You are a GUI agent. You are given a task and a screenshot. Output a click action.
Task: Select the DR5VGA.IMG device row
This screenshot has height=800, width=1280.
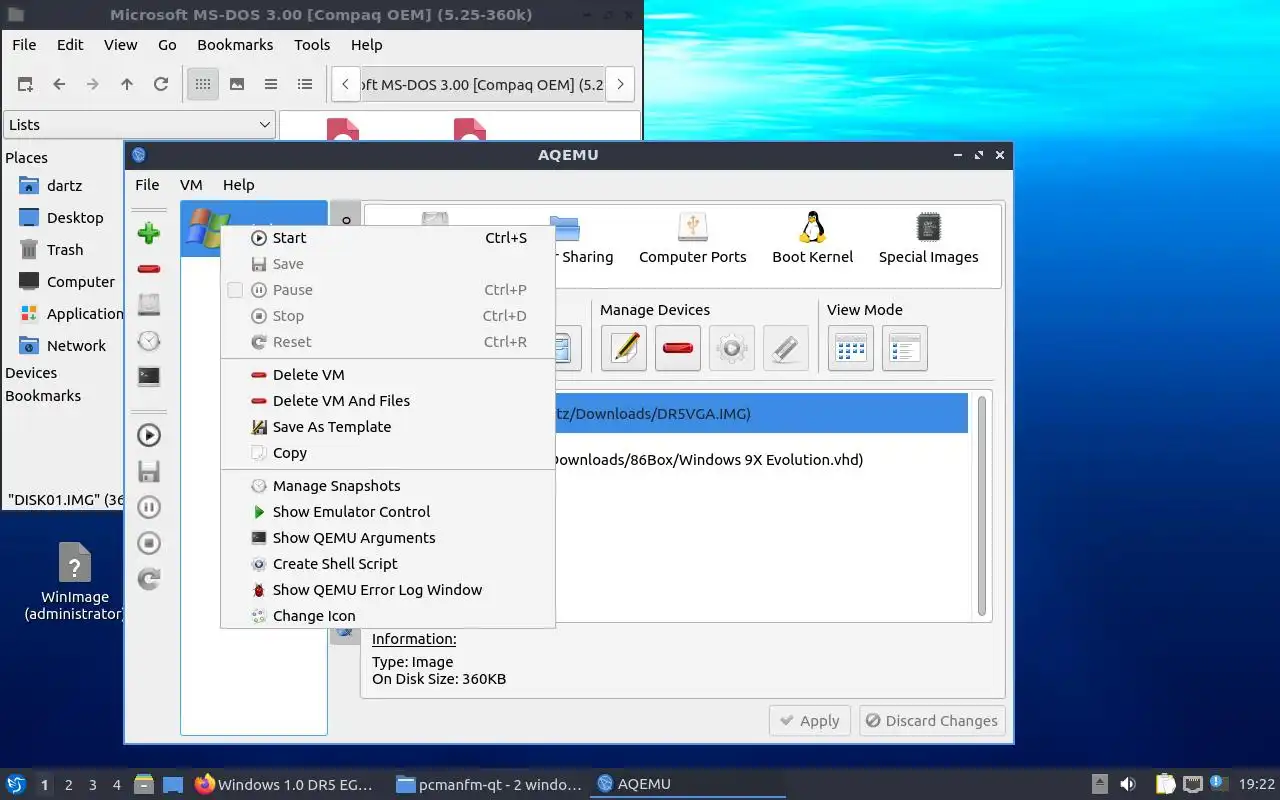pyautogui.click(x=761, y=414)
